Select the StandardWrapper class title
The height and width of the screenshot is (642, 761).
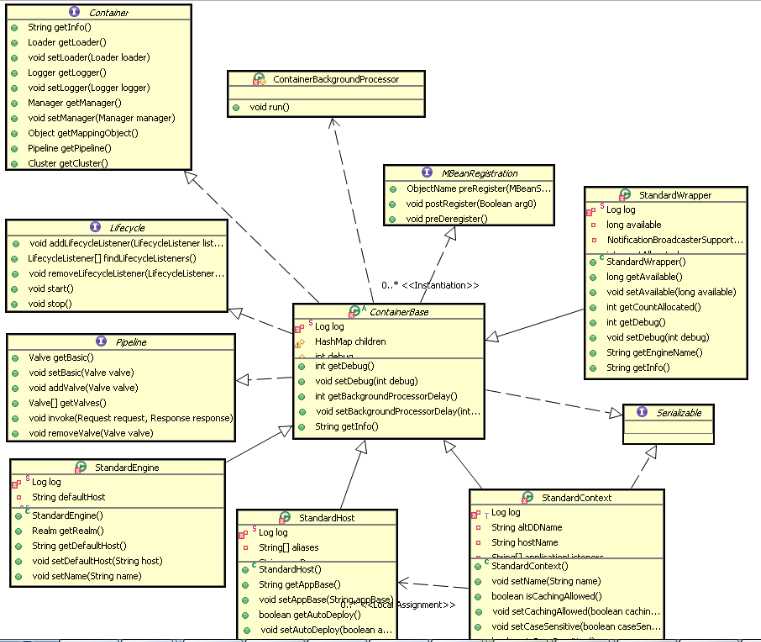(x=675, y=195)
